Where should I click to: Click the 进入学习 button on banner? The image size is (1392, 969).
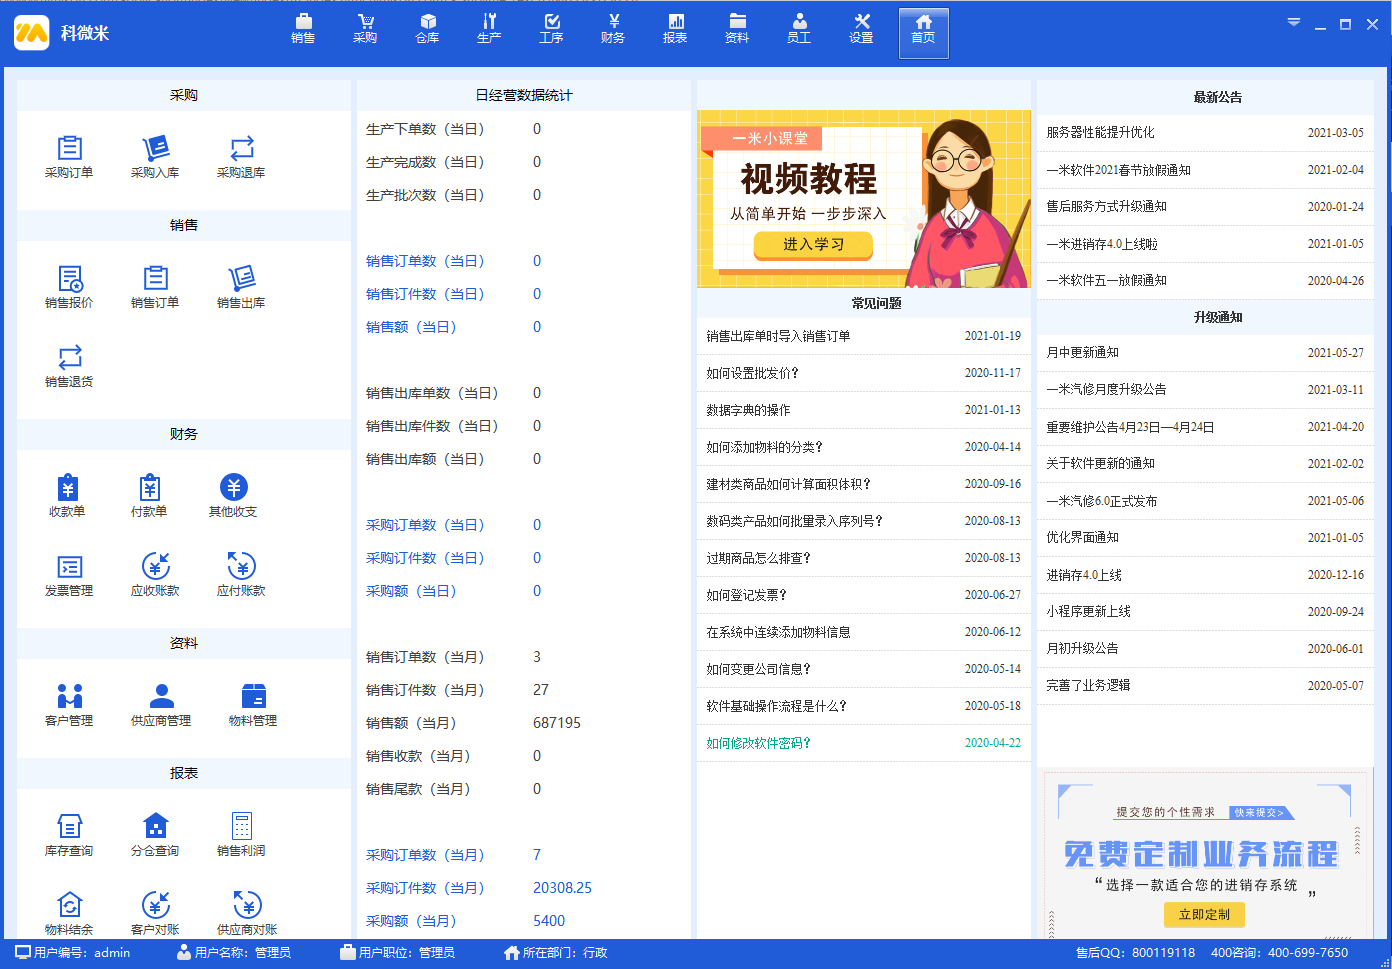pos(813,244)
